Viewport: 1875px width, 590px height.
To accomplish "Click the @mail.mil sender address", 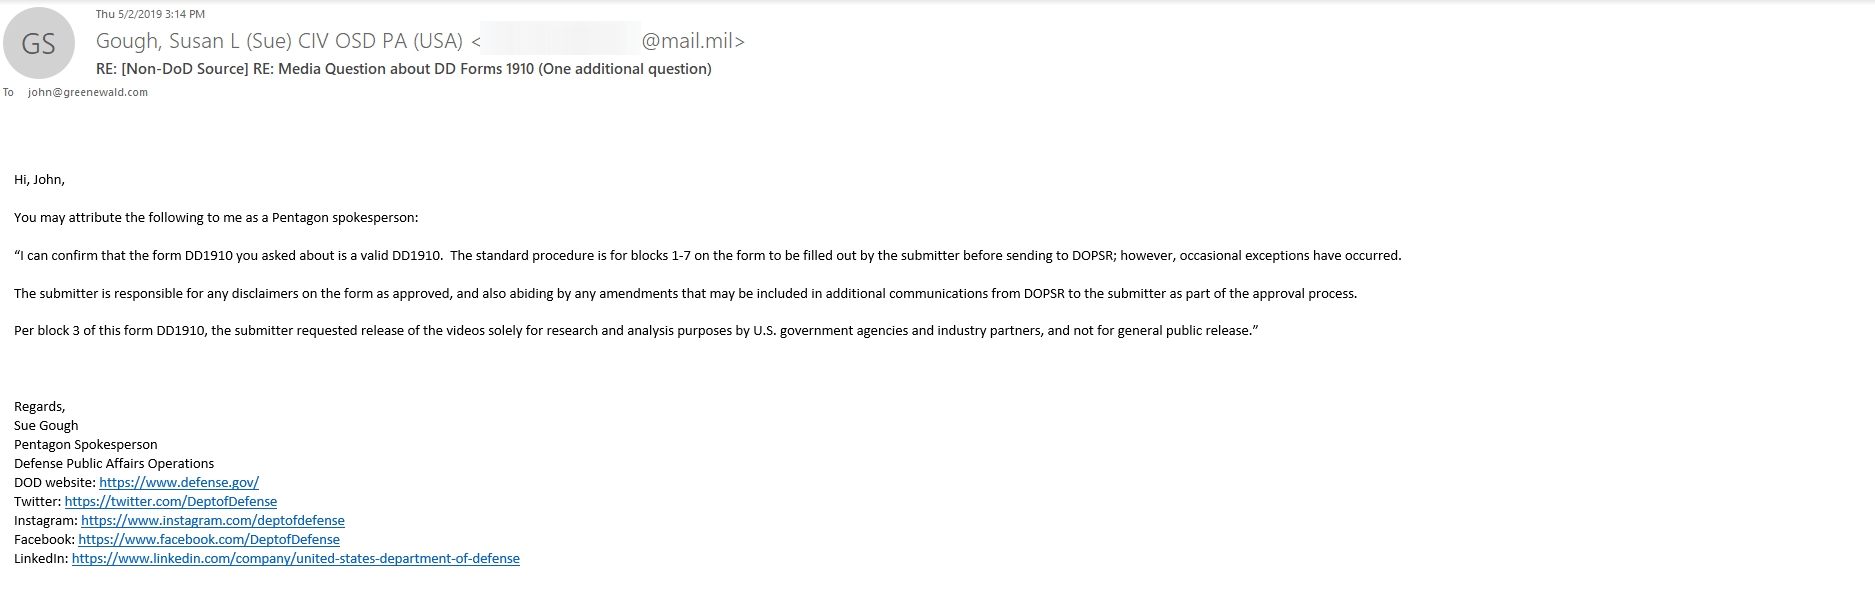I will [693, 41].
